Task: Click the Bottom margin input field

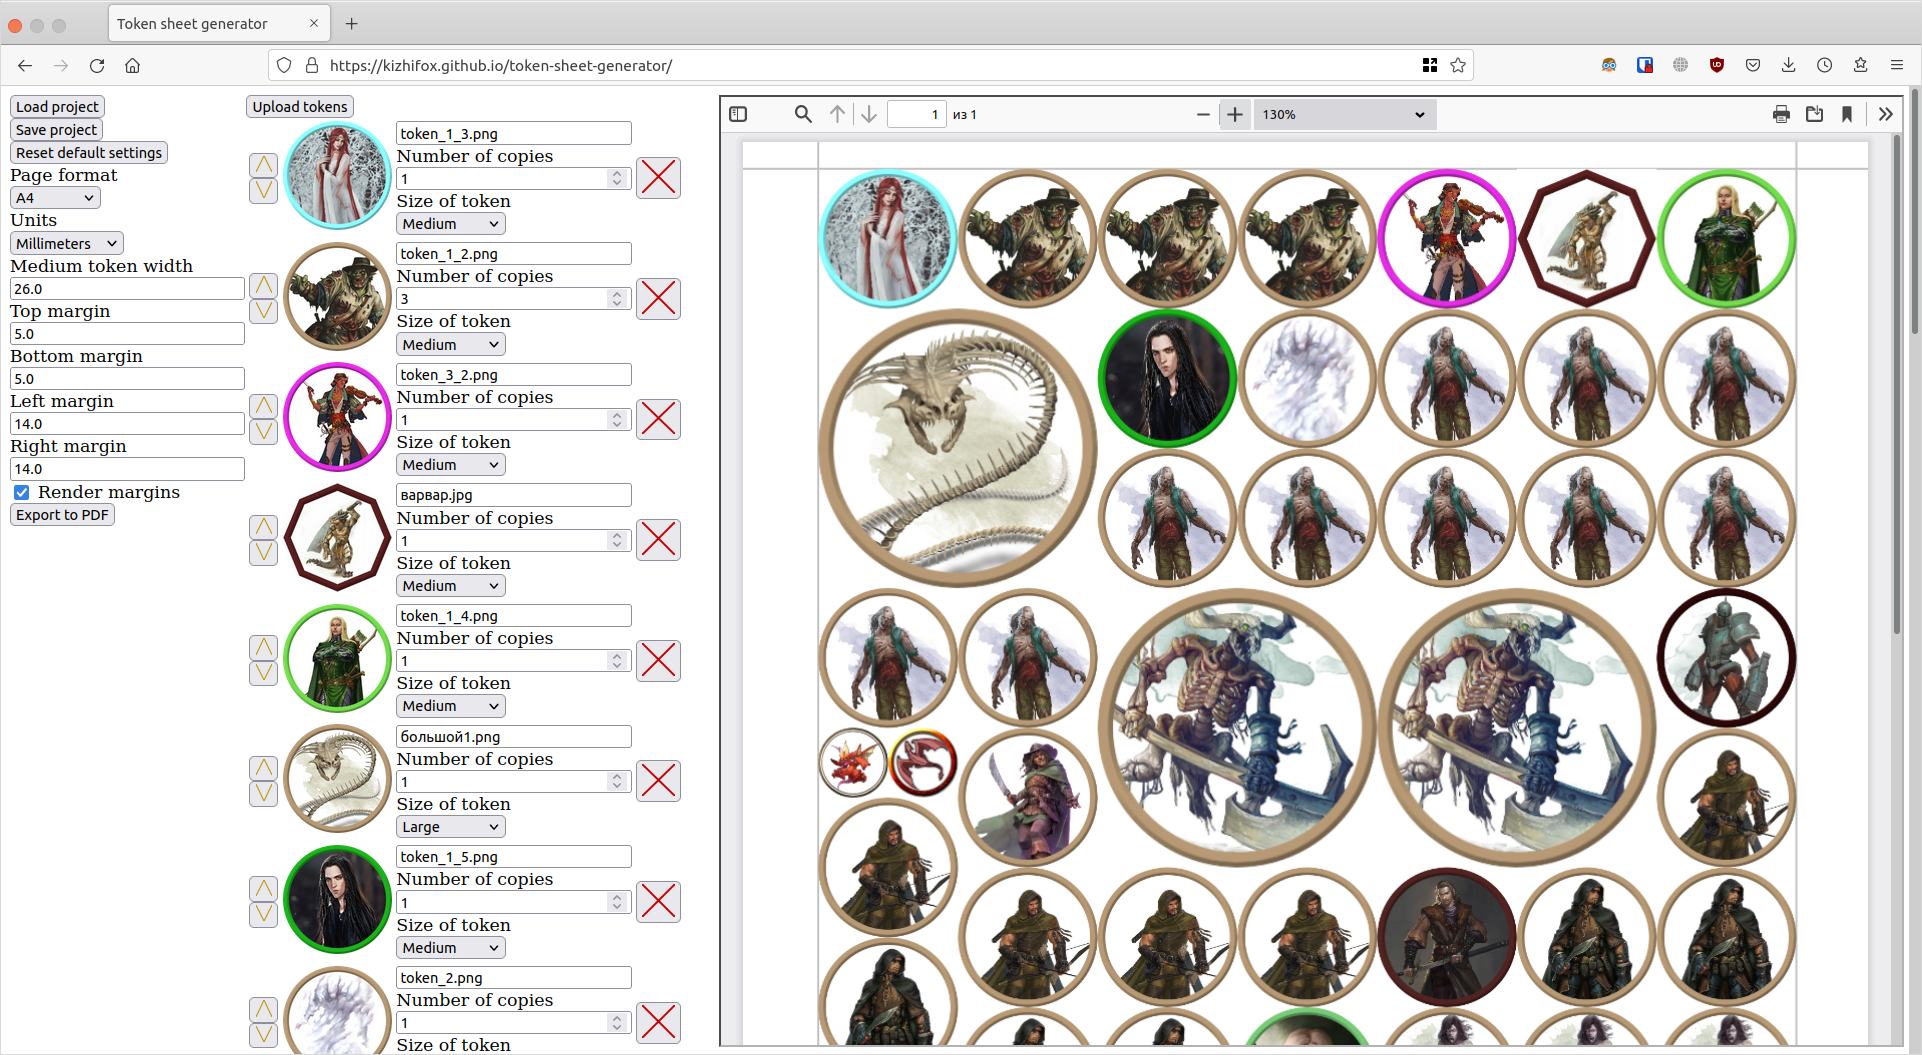Action: [x=127, y=379]
